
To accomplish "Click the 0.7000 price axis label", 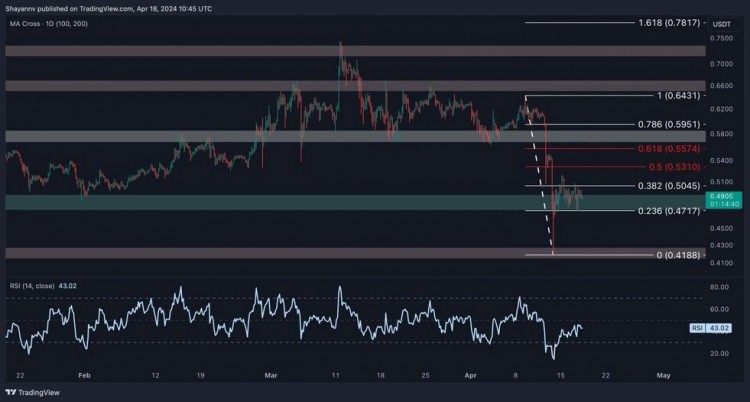I will tap(719, 64).
